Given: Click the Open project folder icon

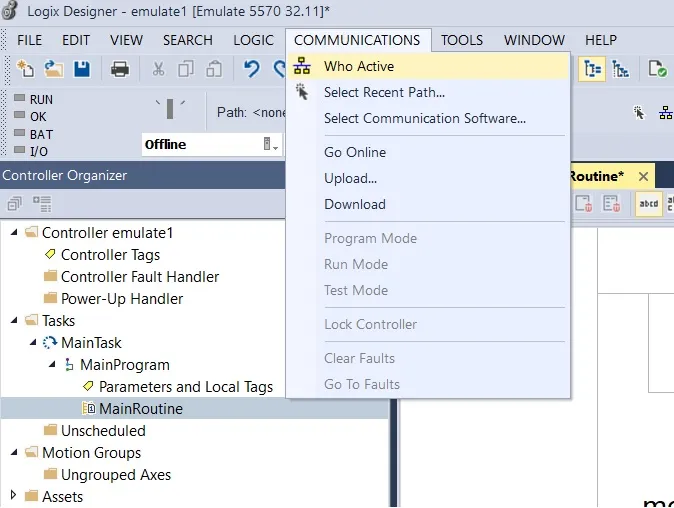Looking at the screenshot, I should 54,69.
